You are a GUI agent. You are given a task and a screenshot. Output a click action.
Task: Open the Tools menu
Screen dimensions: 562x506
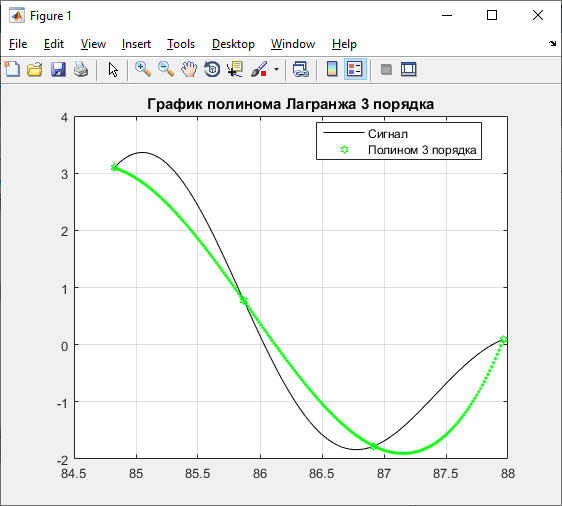tap(181, 44)
